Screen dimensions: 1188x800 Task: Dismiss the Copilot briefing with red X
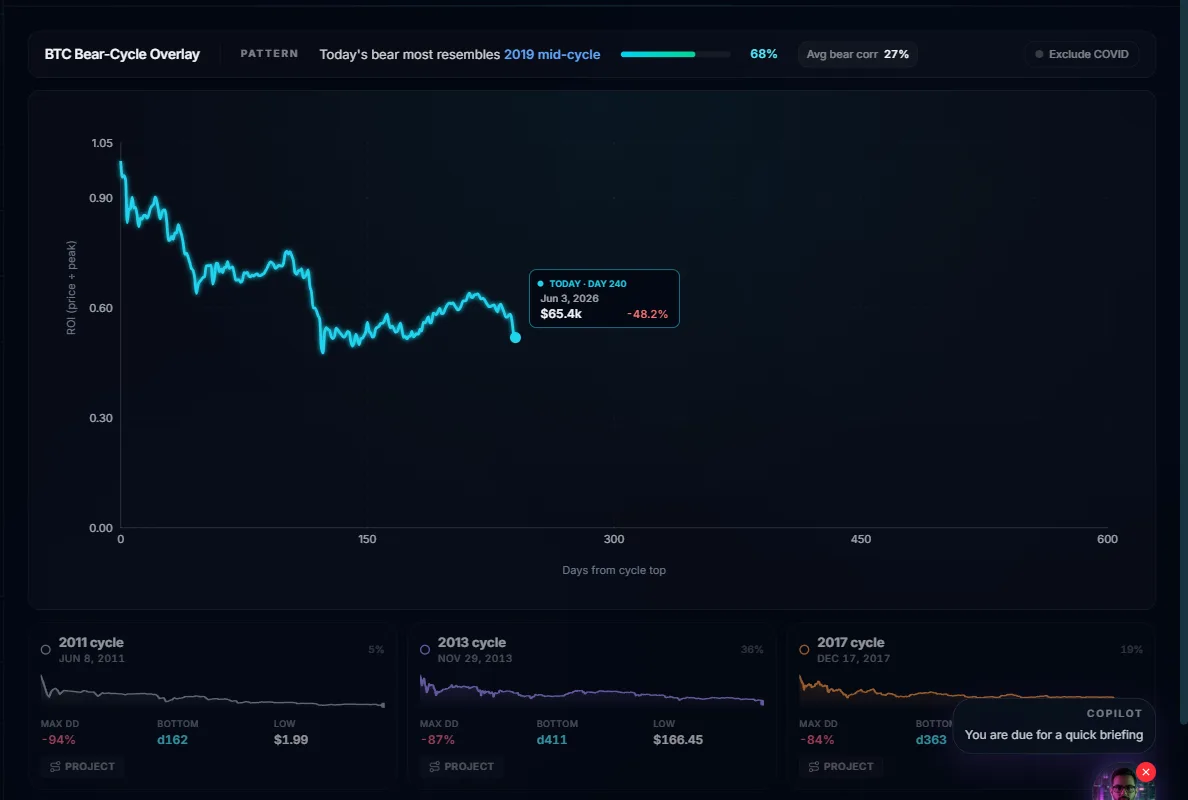coord(1146,772)
